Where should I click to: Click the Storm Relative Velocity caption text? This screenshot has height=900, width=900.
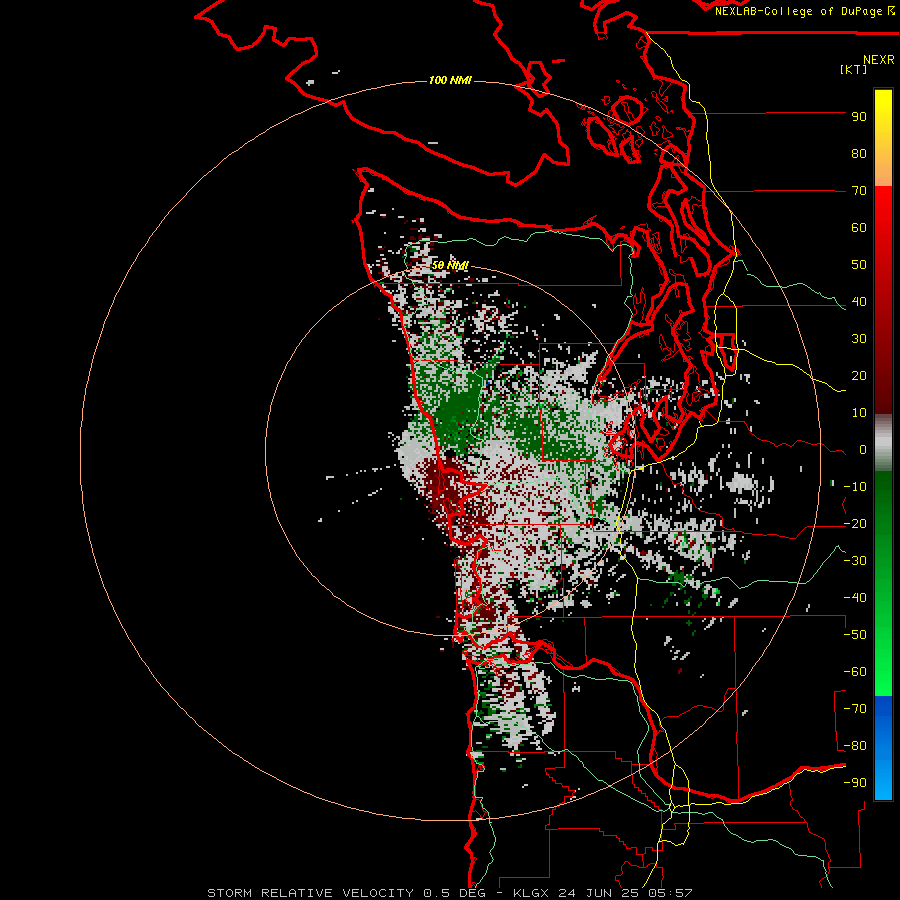point(449,893)
